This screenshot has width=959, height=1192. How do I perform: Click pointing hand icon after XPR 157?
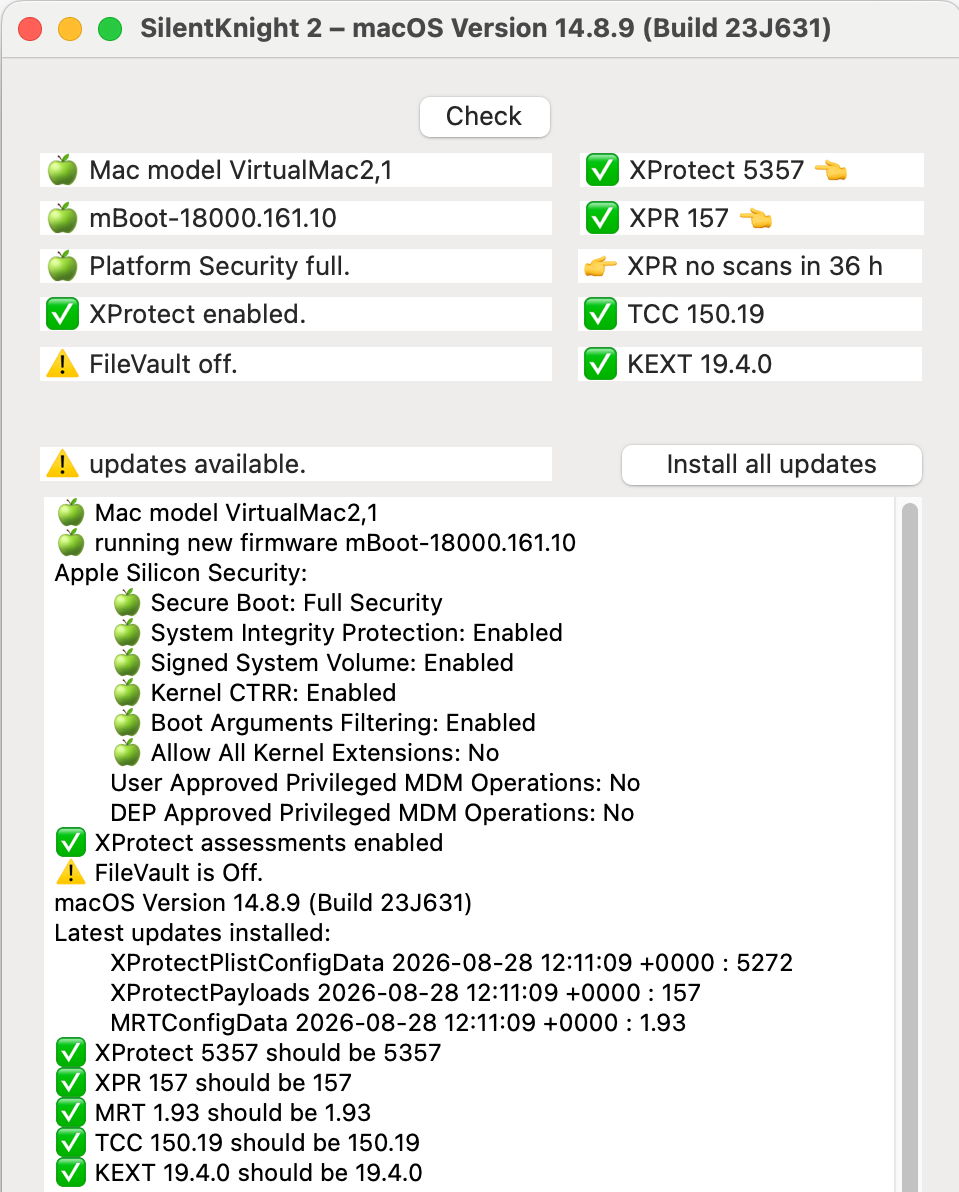pos(756,219)
